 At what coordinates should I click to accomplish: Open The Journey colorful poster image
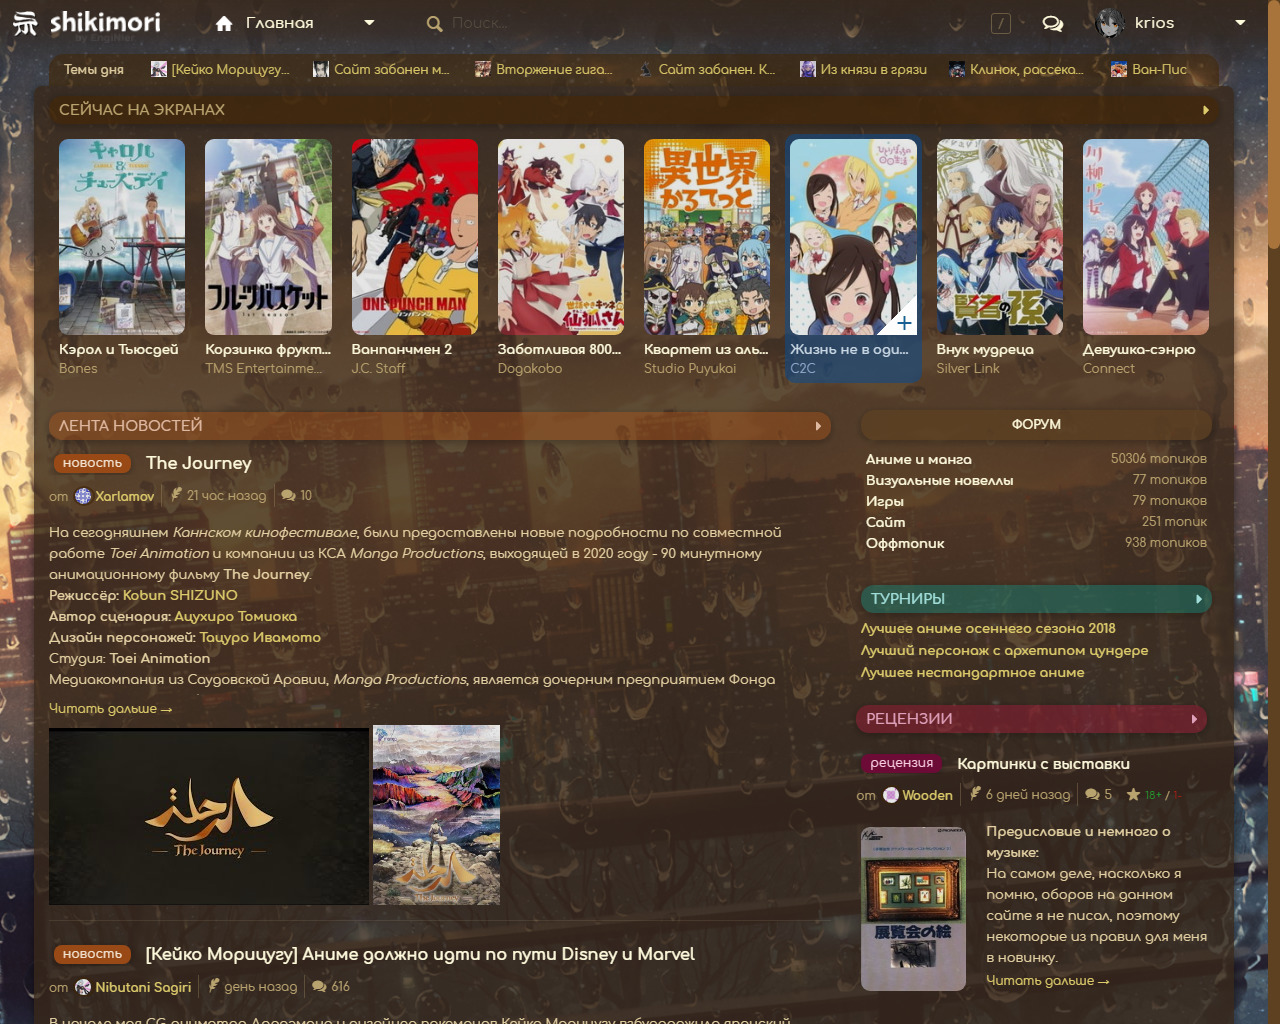tap(436, 815)
